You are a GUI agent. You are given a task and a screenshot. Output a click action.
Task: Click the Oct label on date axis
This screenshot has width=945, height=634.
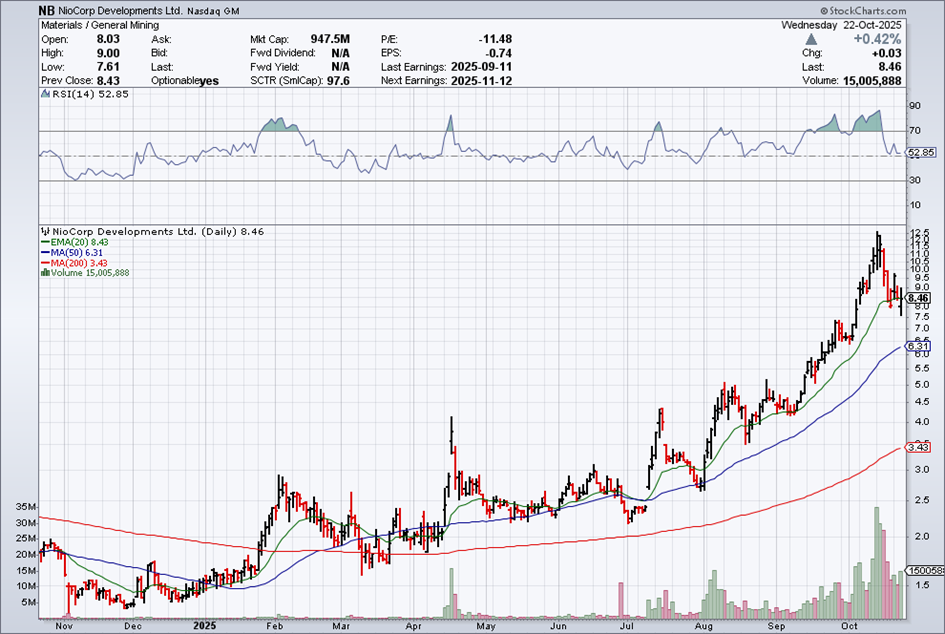pyautogui.click(x=849, y=626)
